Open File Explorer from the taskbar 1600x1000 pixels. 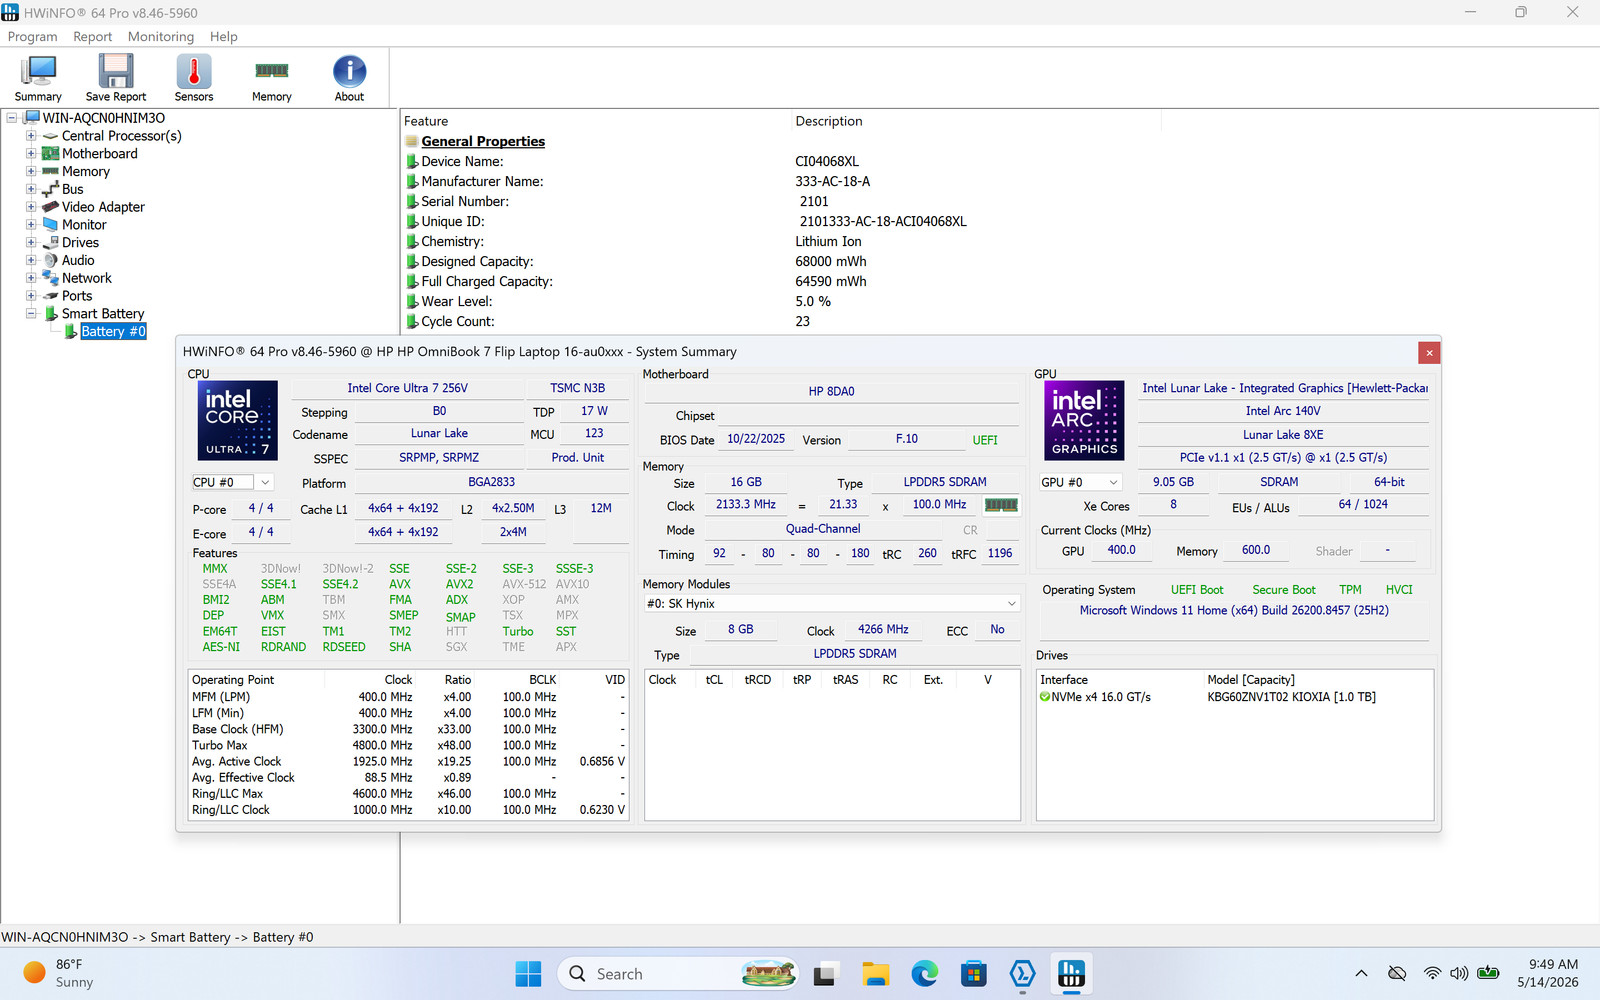(876, 974)
